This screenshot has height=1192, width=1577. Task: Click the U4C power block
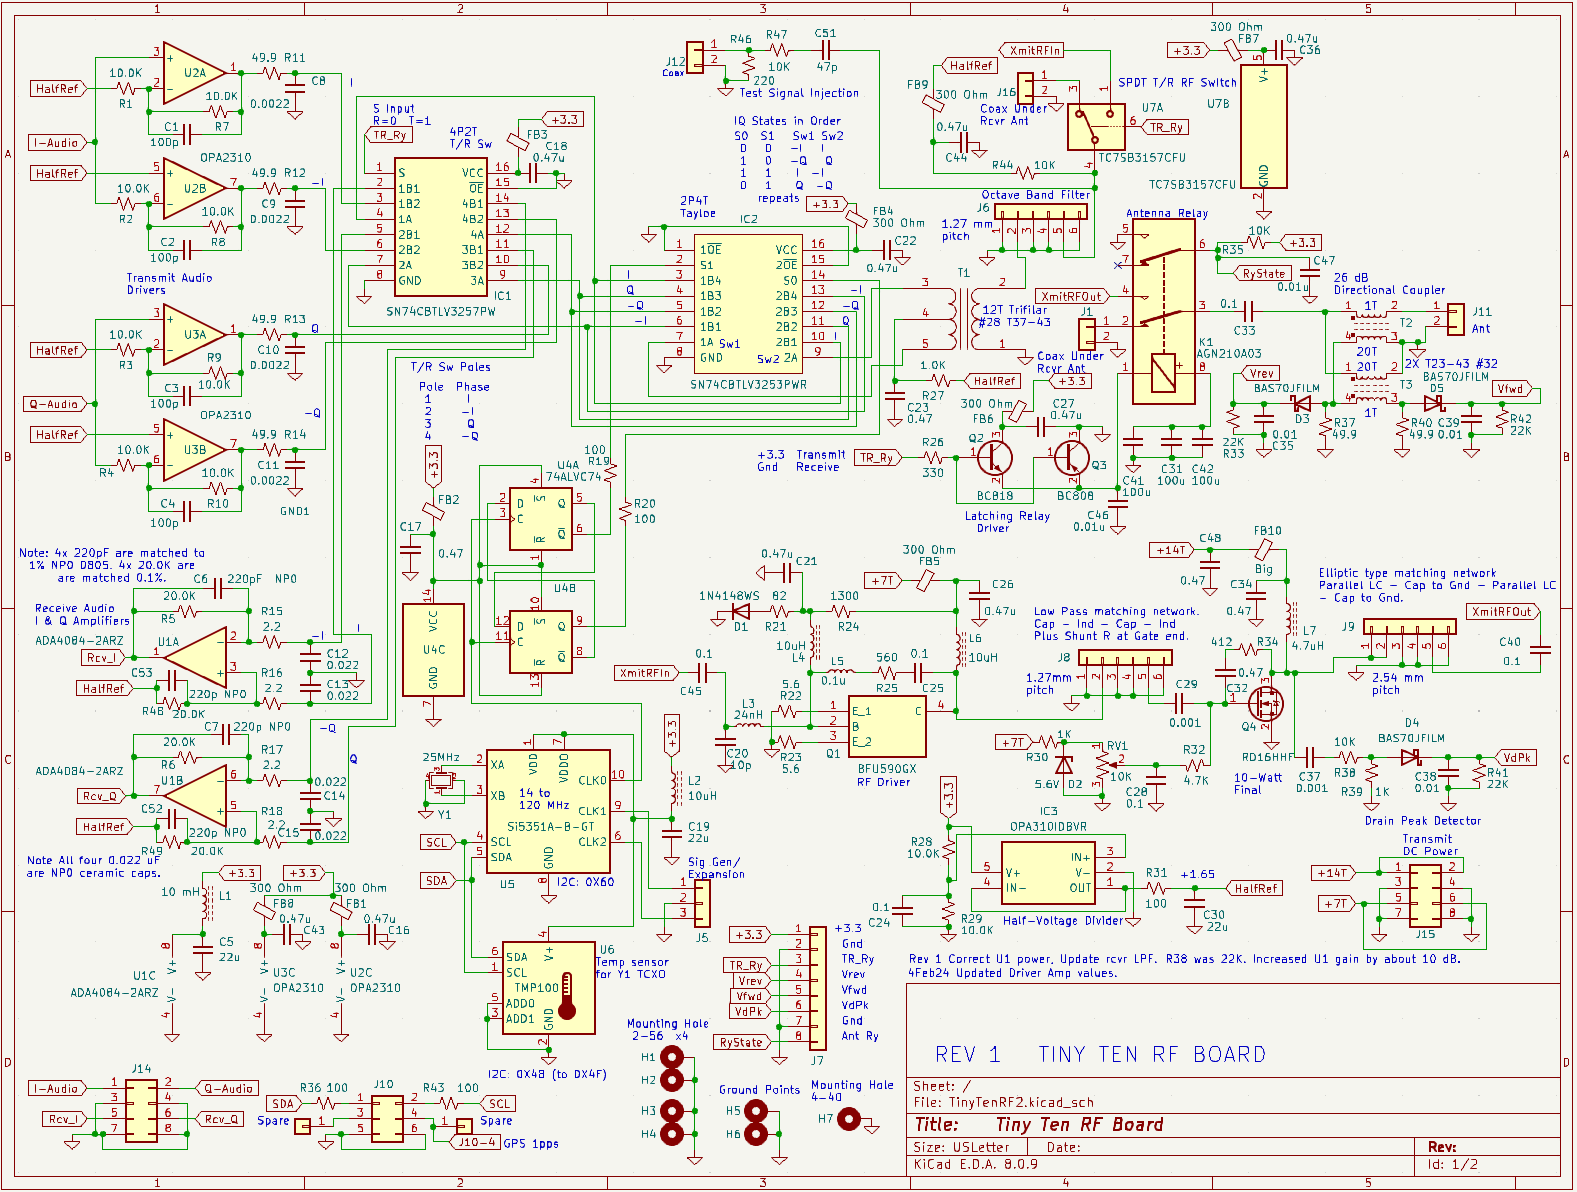(x=433, y=650)
